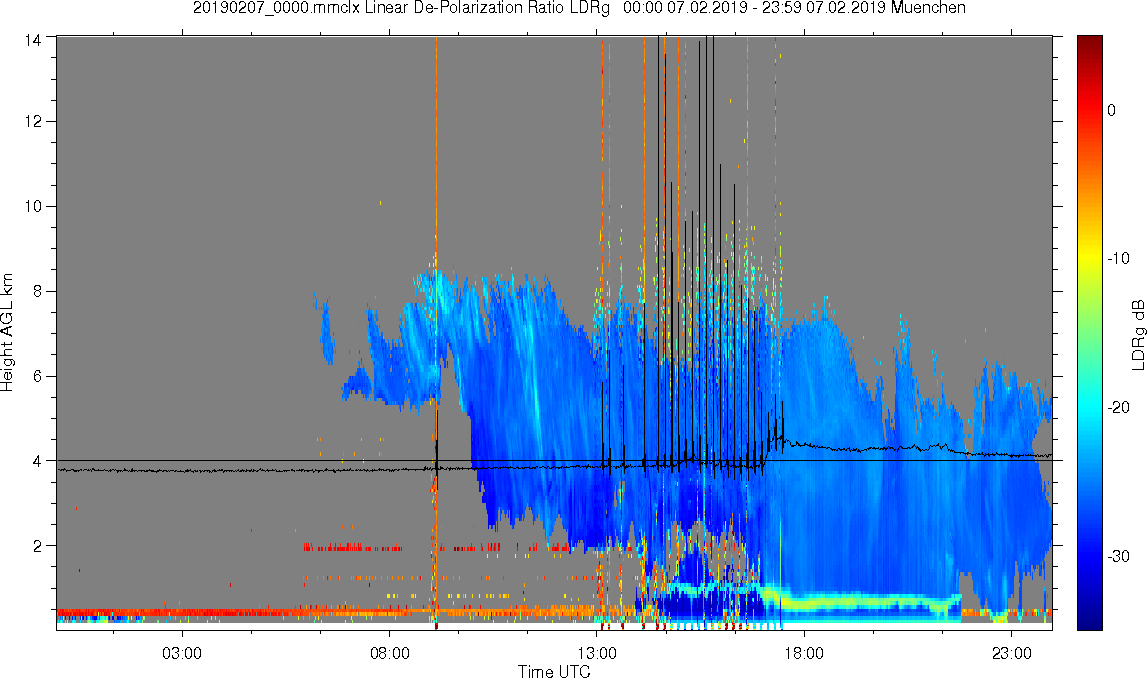The image size is (1147, 678).
Task: Click the colorbar value -30 label
Action: pos(1118,556)
